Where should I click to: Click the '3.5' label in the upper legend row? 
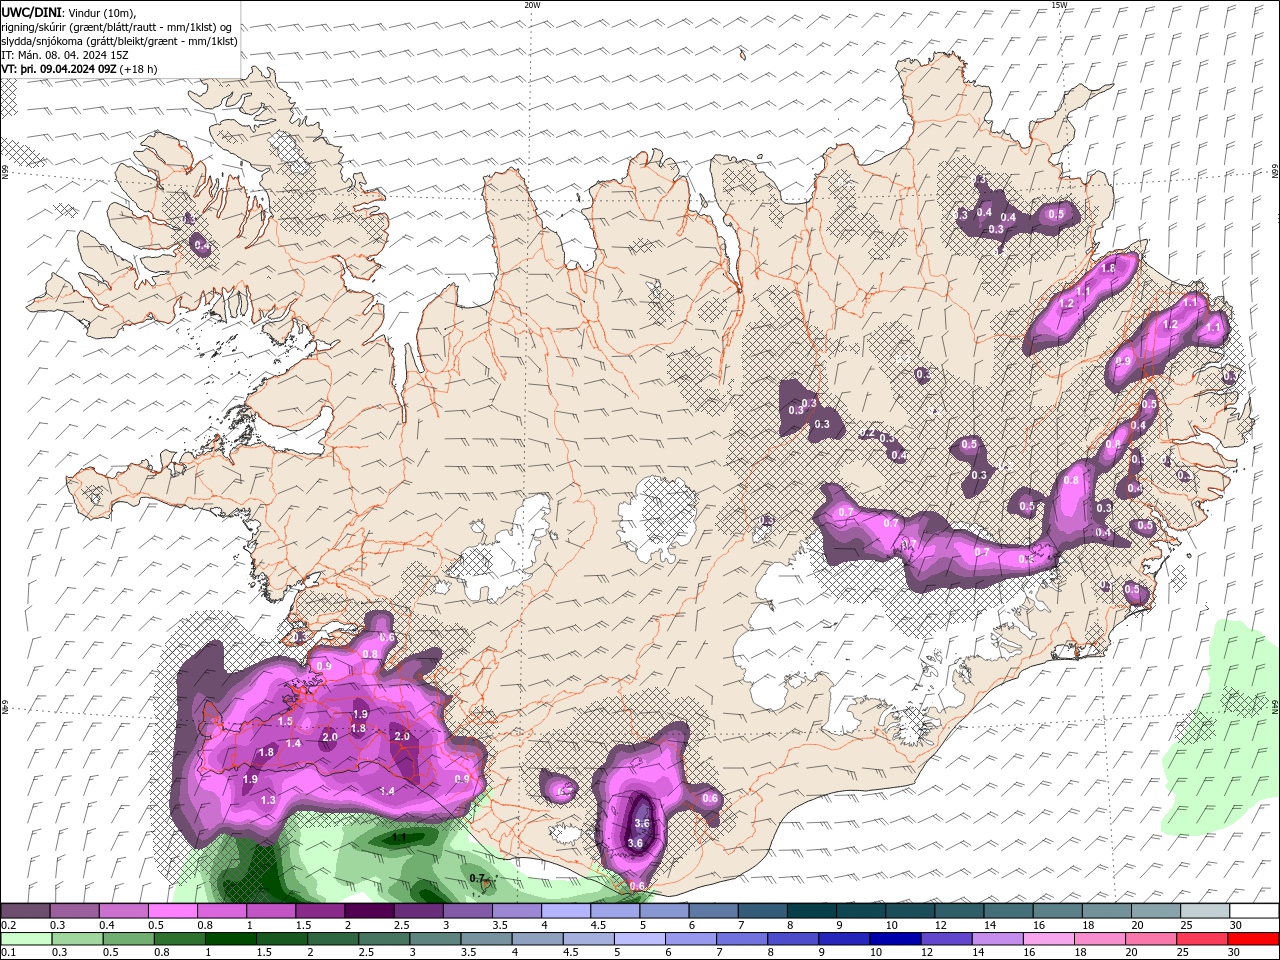[499, 925]
